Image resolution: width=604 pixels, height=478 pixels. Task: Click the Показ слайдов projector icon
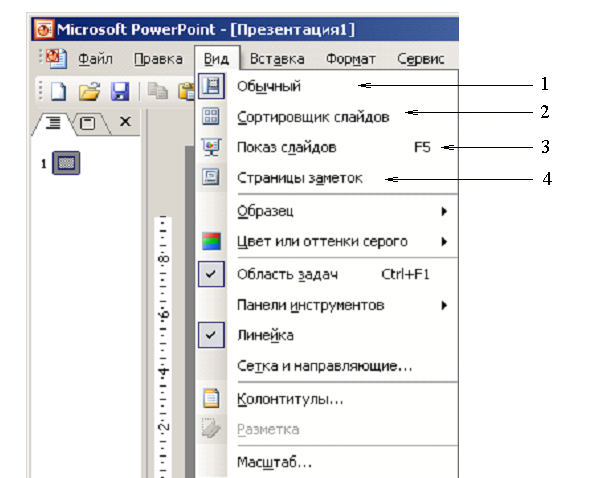[x=211, y=147]
